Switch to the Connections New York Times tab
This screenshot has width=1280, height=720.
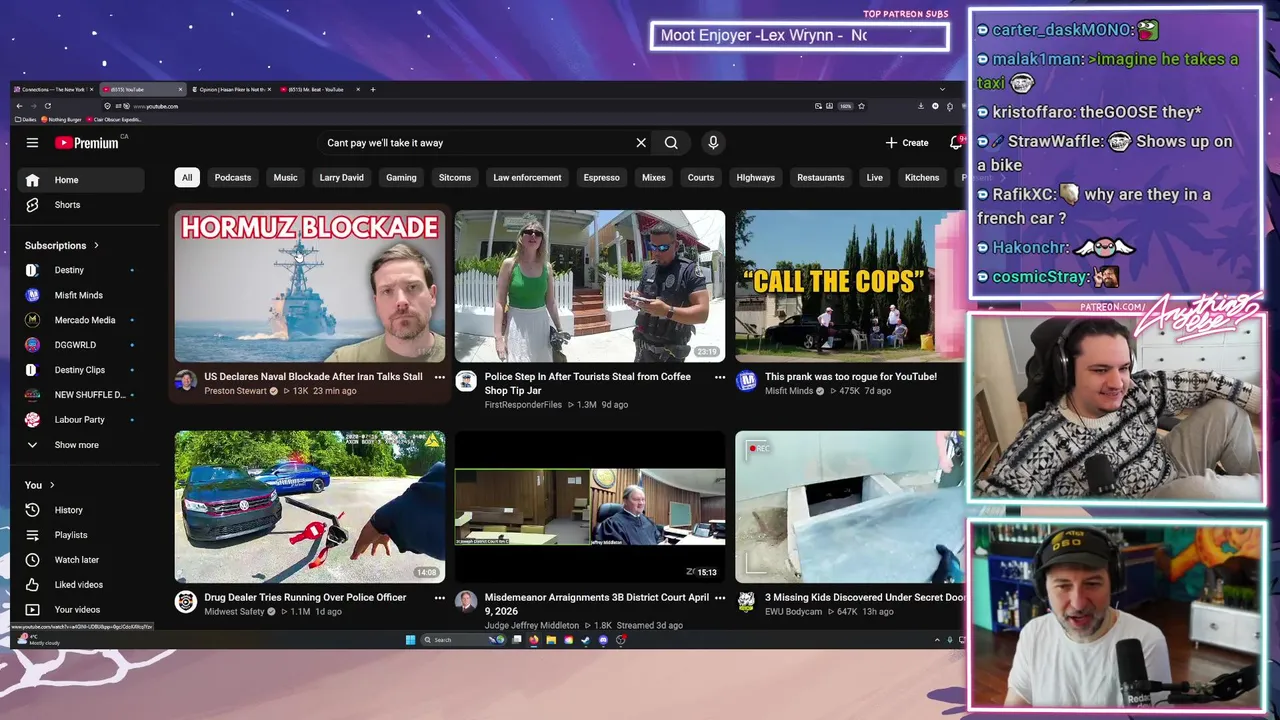tap(52, 89)
